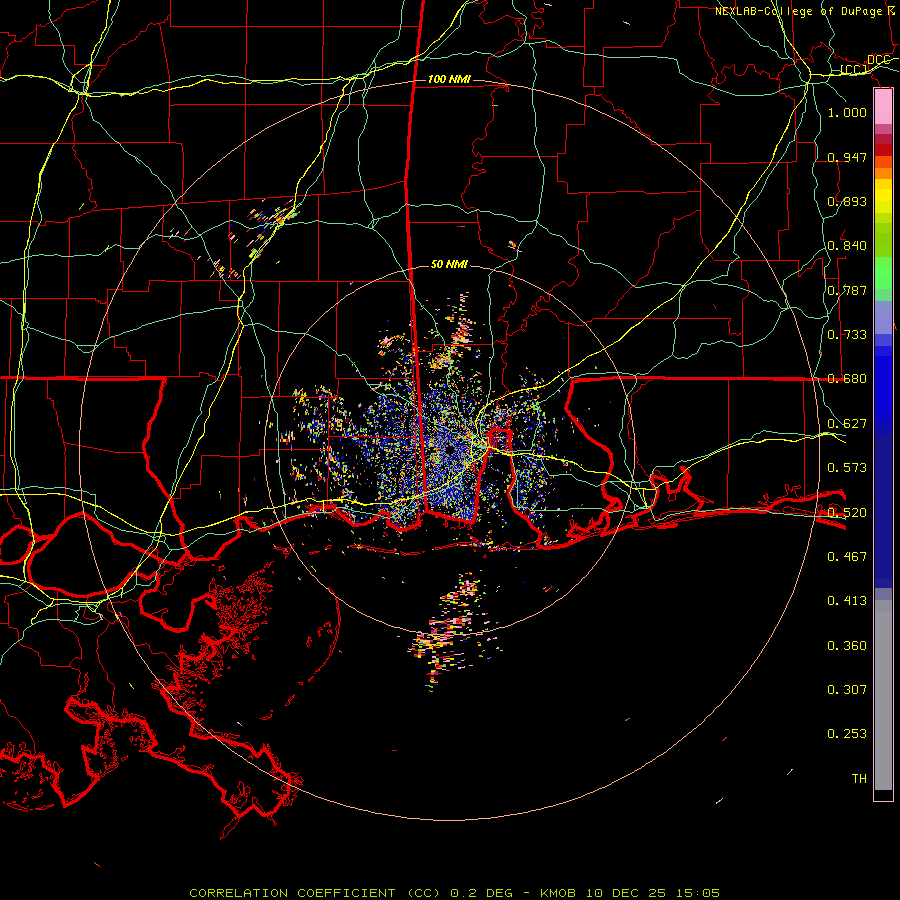Click the colorbar value 0.520
The width and height of the screenshot is (900, 900).
pos(847,513)
